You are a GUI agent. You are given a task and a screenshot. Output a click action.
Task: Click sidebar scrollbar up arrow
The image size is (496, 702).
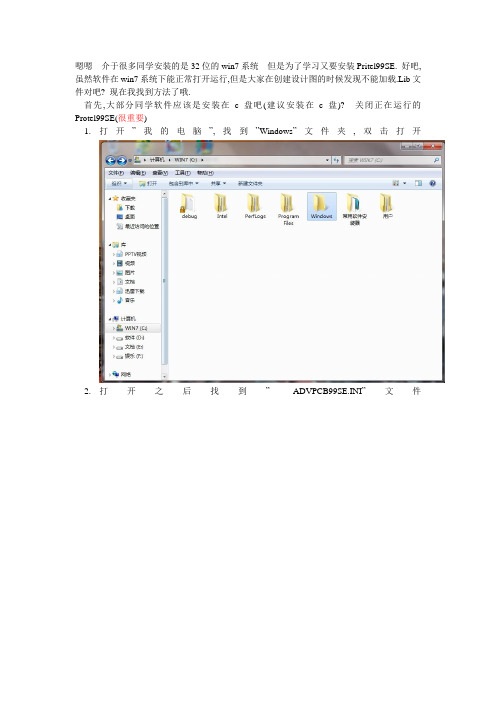[164, 194]
